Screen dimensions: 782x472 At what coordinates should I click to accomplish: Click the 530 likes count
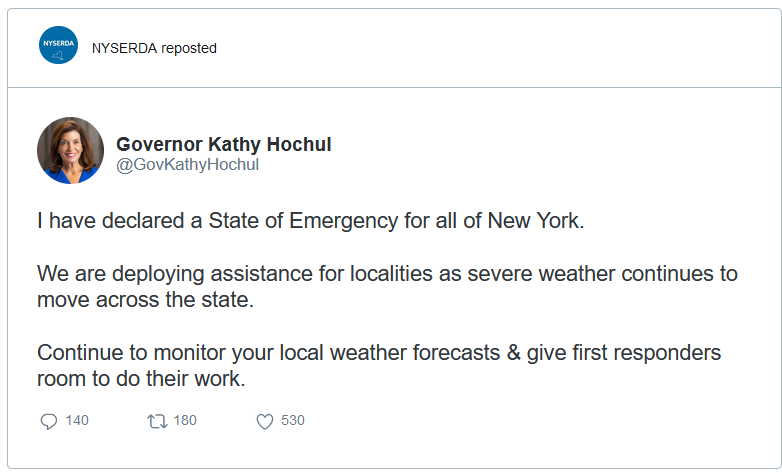[x=293, y=421]
